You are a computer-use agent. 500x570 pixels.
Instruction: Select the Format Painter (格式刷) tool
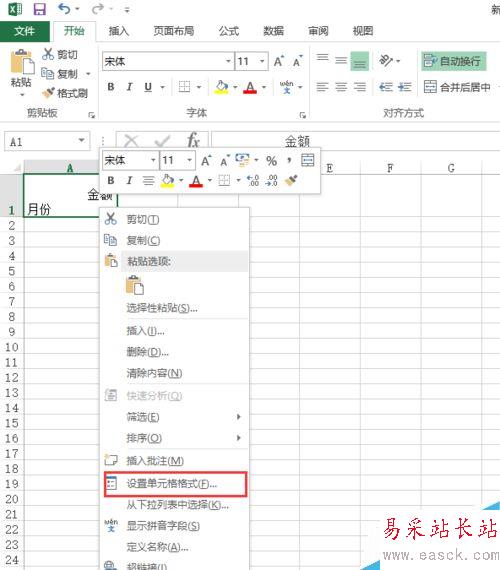pyautogui.click(x=64, y=93)
